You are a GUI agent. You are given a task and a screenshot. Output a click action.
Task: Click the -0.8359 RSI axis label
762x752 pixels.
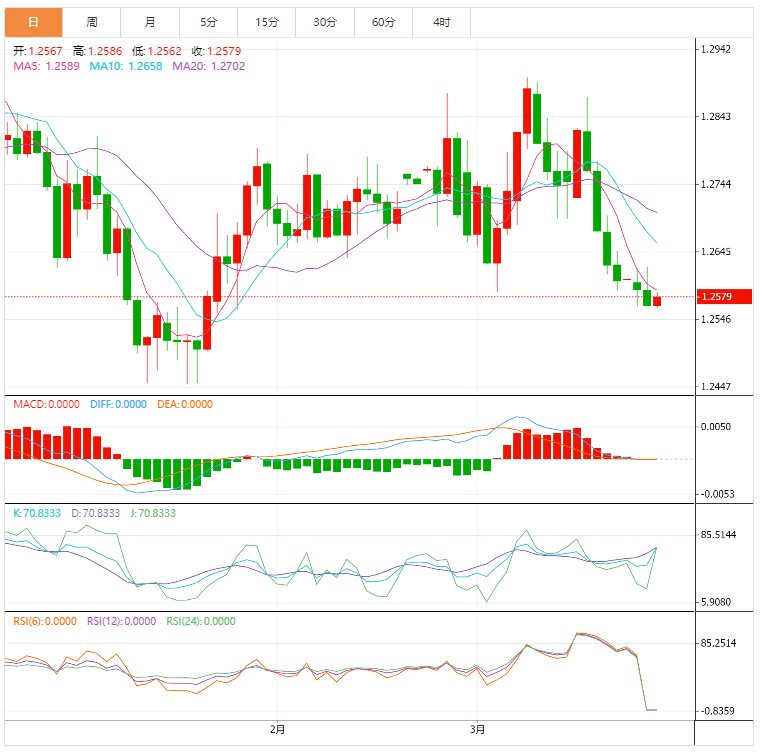point(717,711)
